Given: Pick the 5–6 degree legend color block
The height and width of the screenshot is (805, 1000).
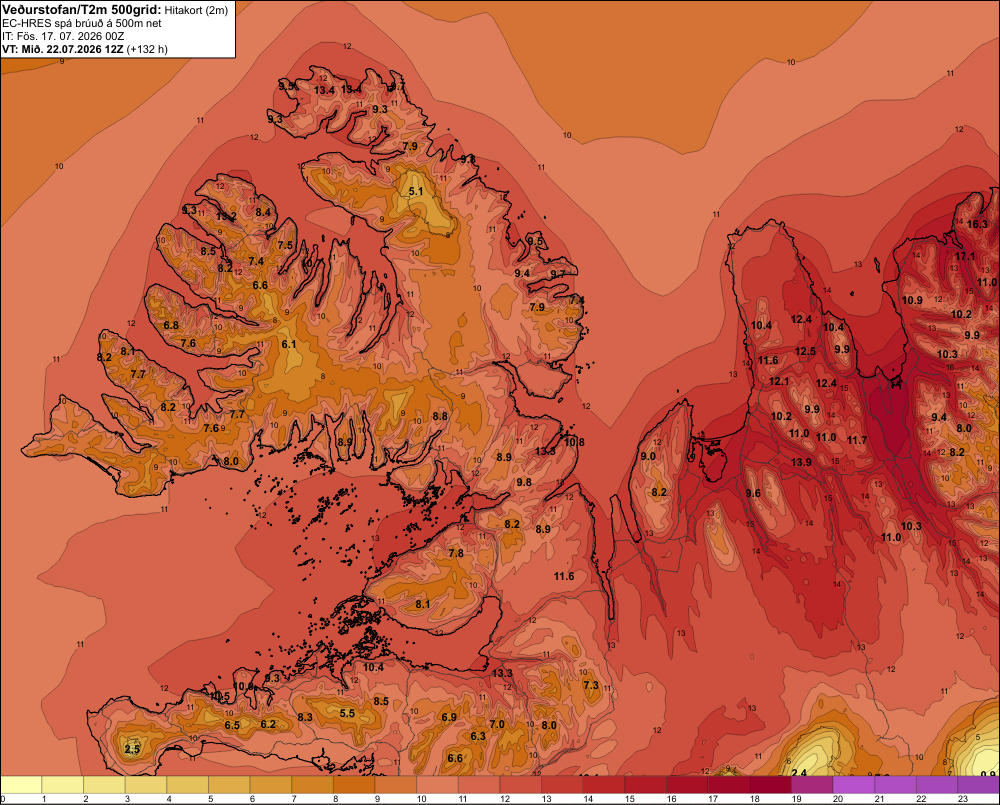Looking at the screenshot, I should click(x=230, y=785).
